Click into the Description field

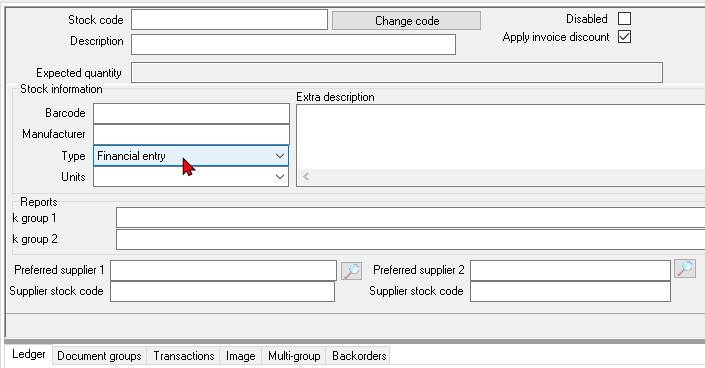[x=294, y=45]
